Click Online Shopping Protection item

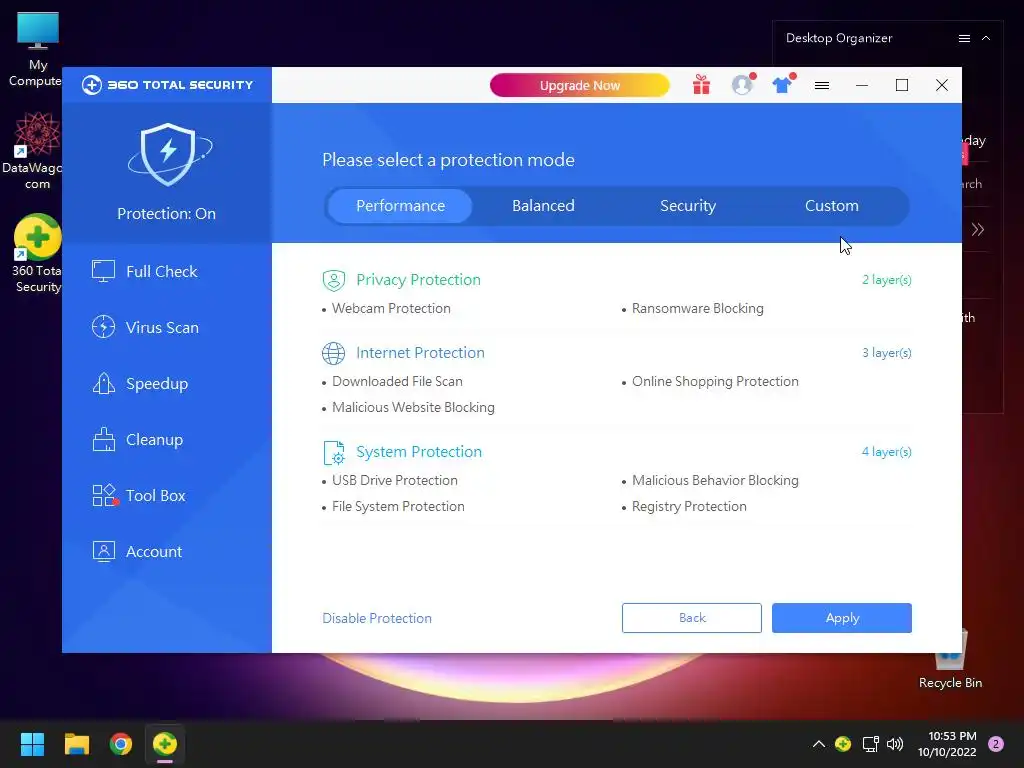[x=715, y=381]
